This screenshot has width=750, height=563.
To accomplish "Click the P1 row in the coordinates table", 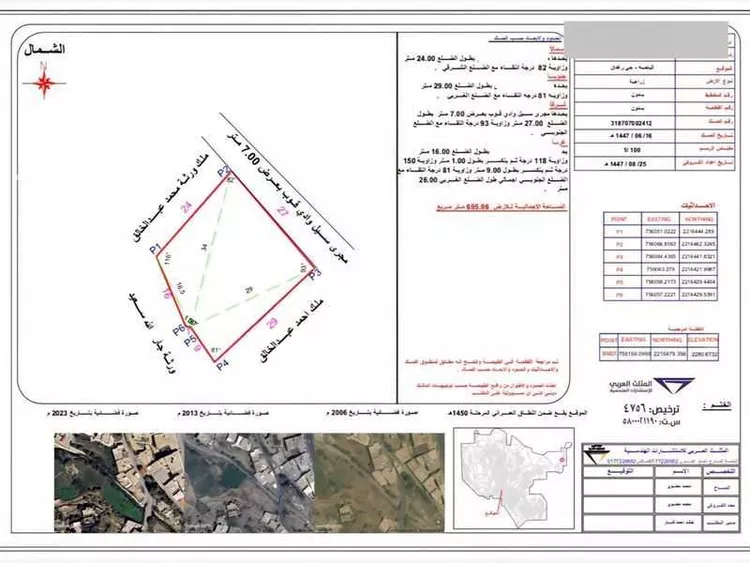I will coord(661,232).
